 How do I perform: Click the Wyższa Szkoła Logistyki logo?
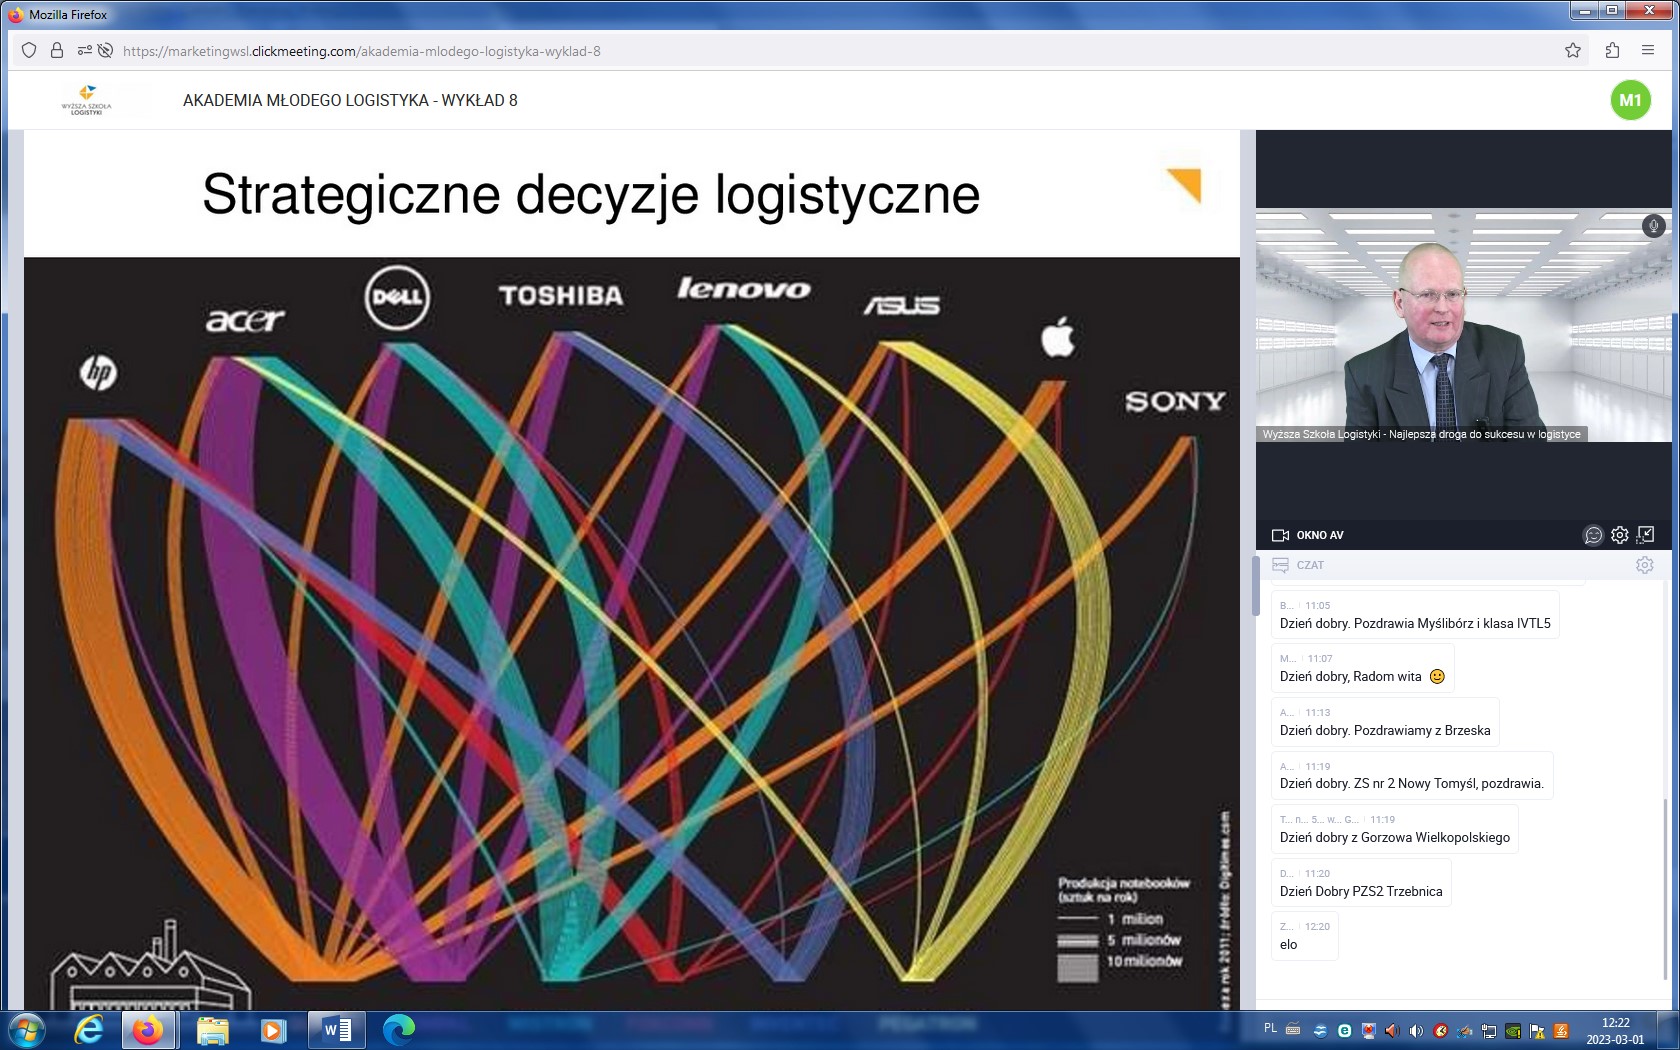87,100
